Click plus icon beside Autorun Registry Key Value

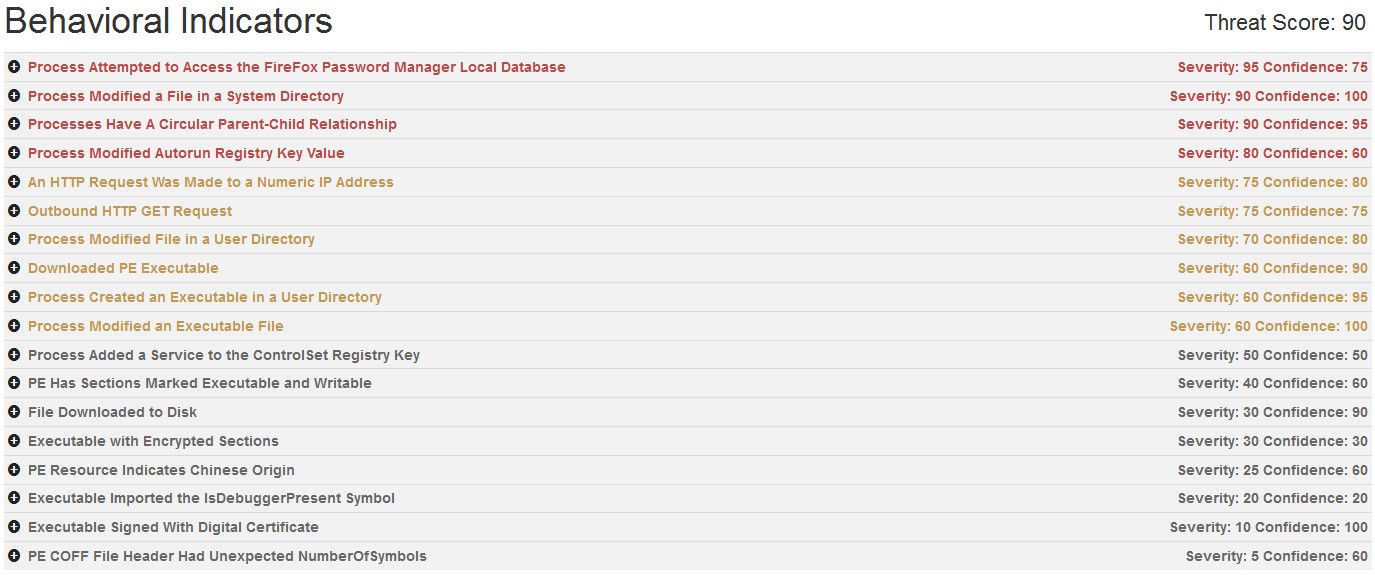tap(14, 153)
